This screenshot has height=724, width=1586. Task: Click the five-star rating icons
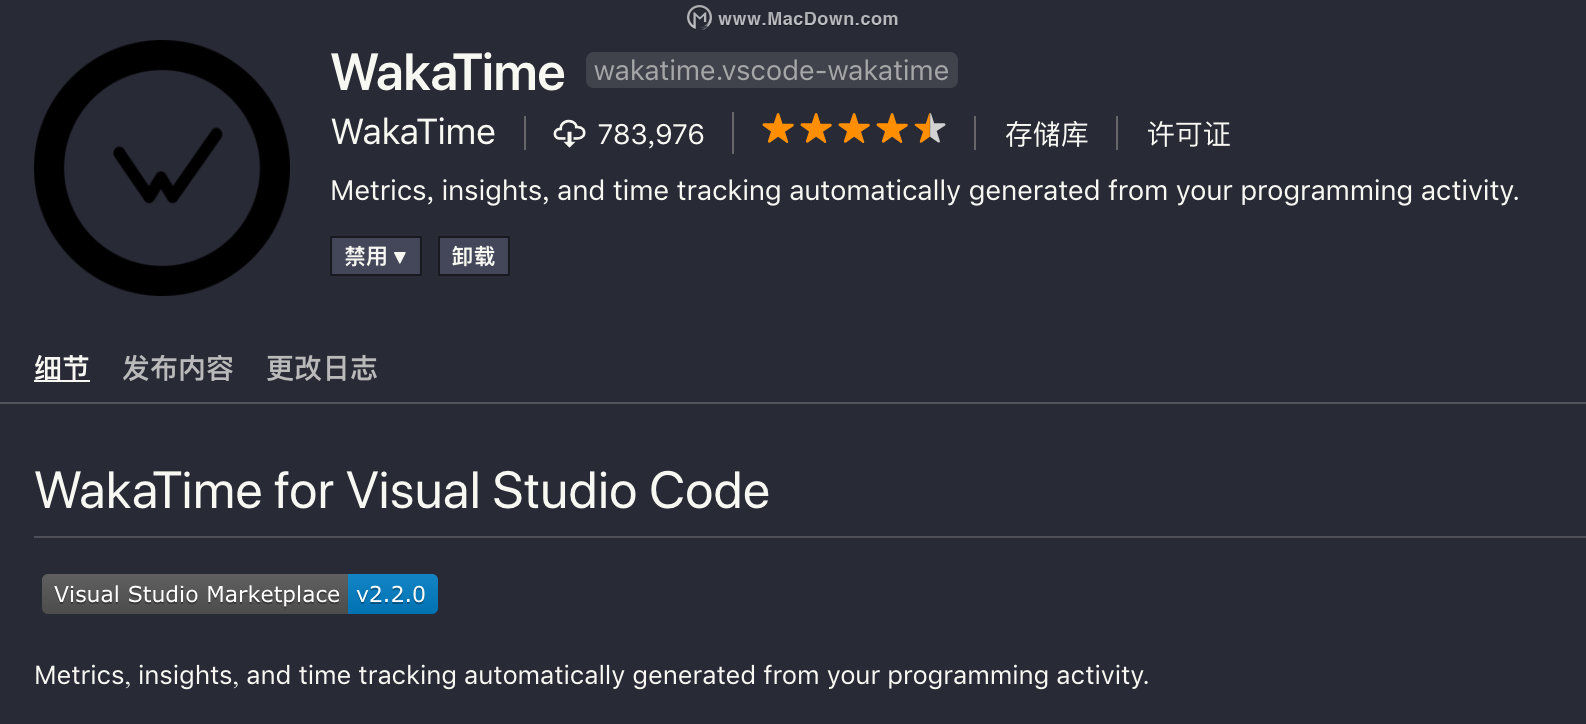click(853, 130)
